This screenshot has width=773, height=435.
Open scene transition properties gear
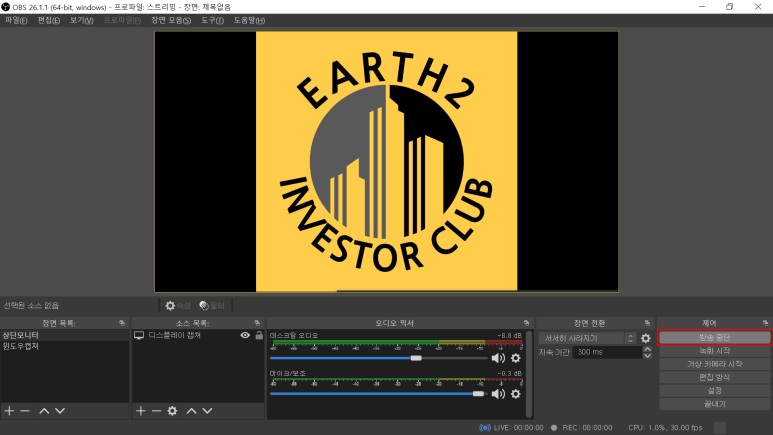[x=645, y=338]
